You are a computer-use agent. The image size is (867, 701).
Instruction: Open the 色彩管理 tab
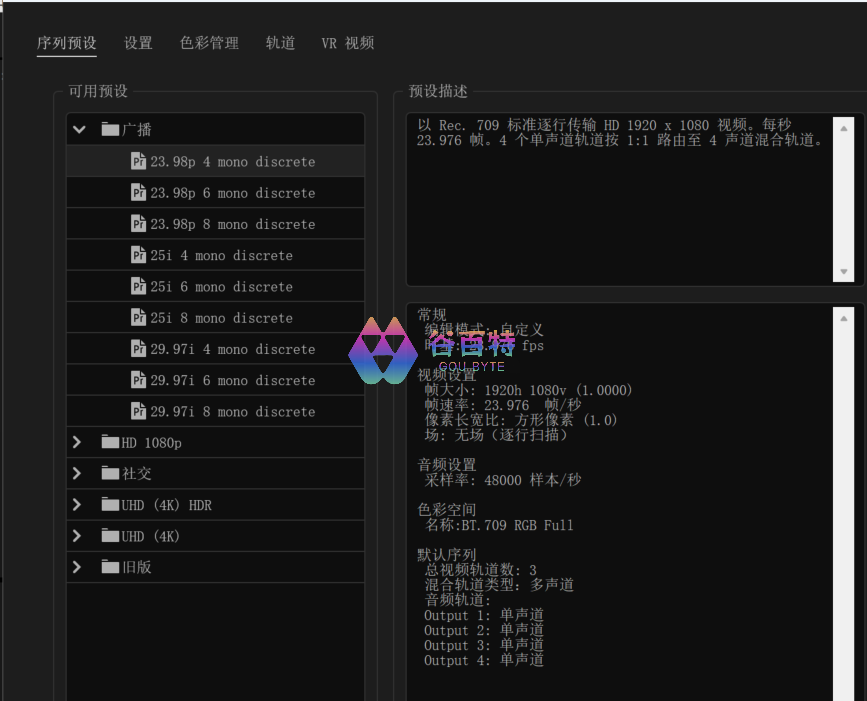click(209, 43)
